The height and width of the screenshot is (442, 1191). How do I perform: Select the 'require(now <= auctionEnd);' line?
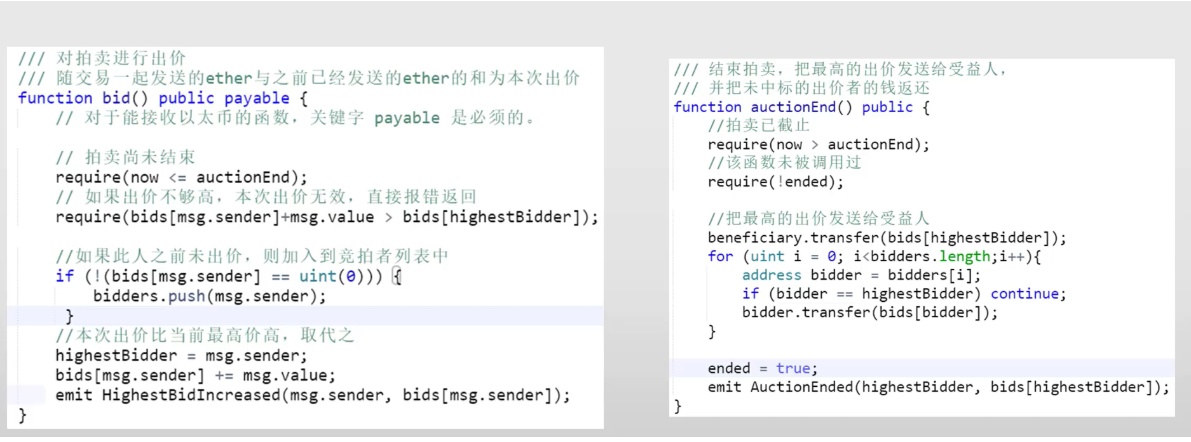[x=182, y=178]
